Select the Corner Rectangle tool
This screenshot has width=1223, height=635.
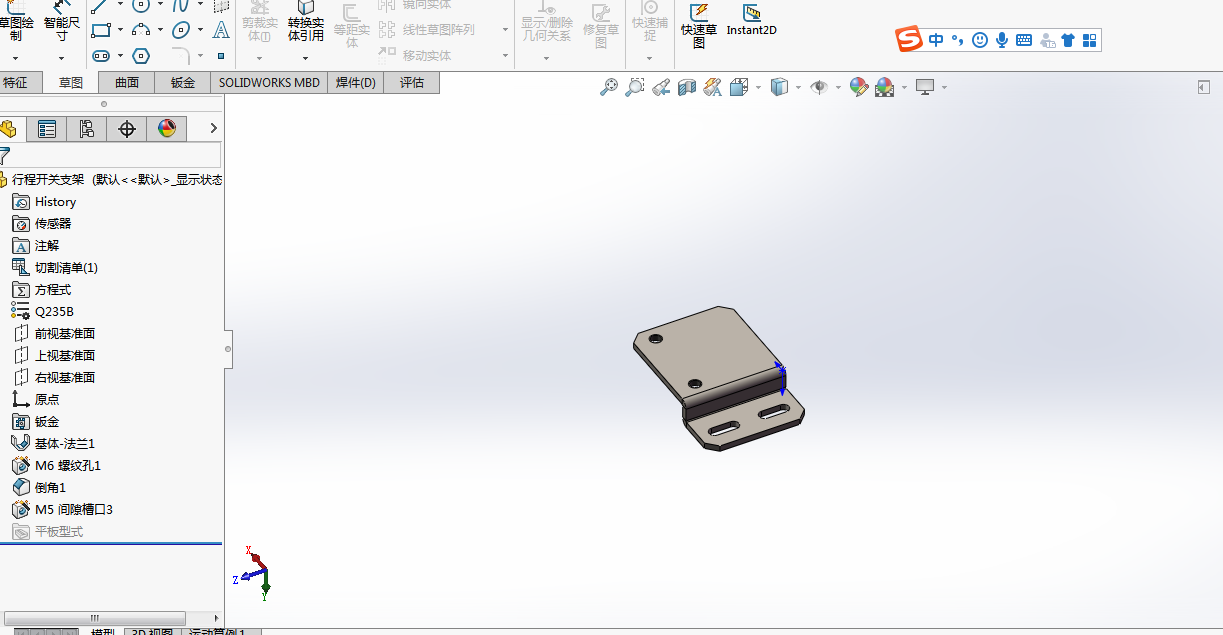100,30
